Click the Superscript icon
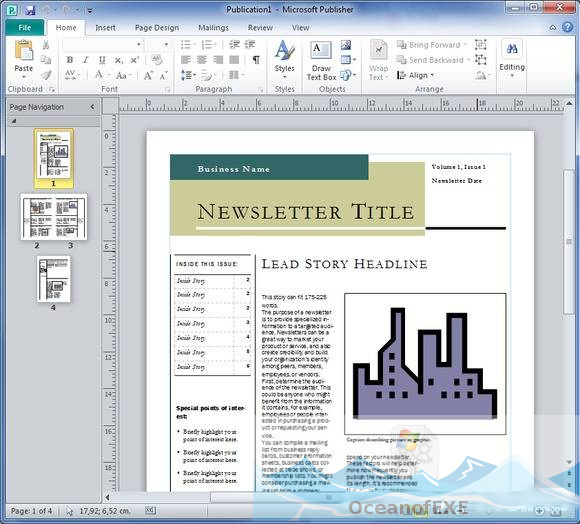This screenshot has height=524, width=580. click(x=135, y=60)
